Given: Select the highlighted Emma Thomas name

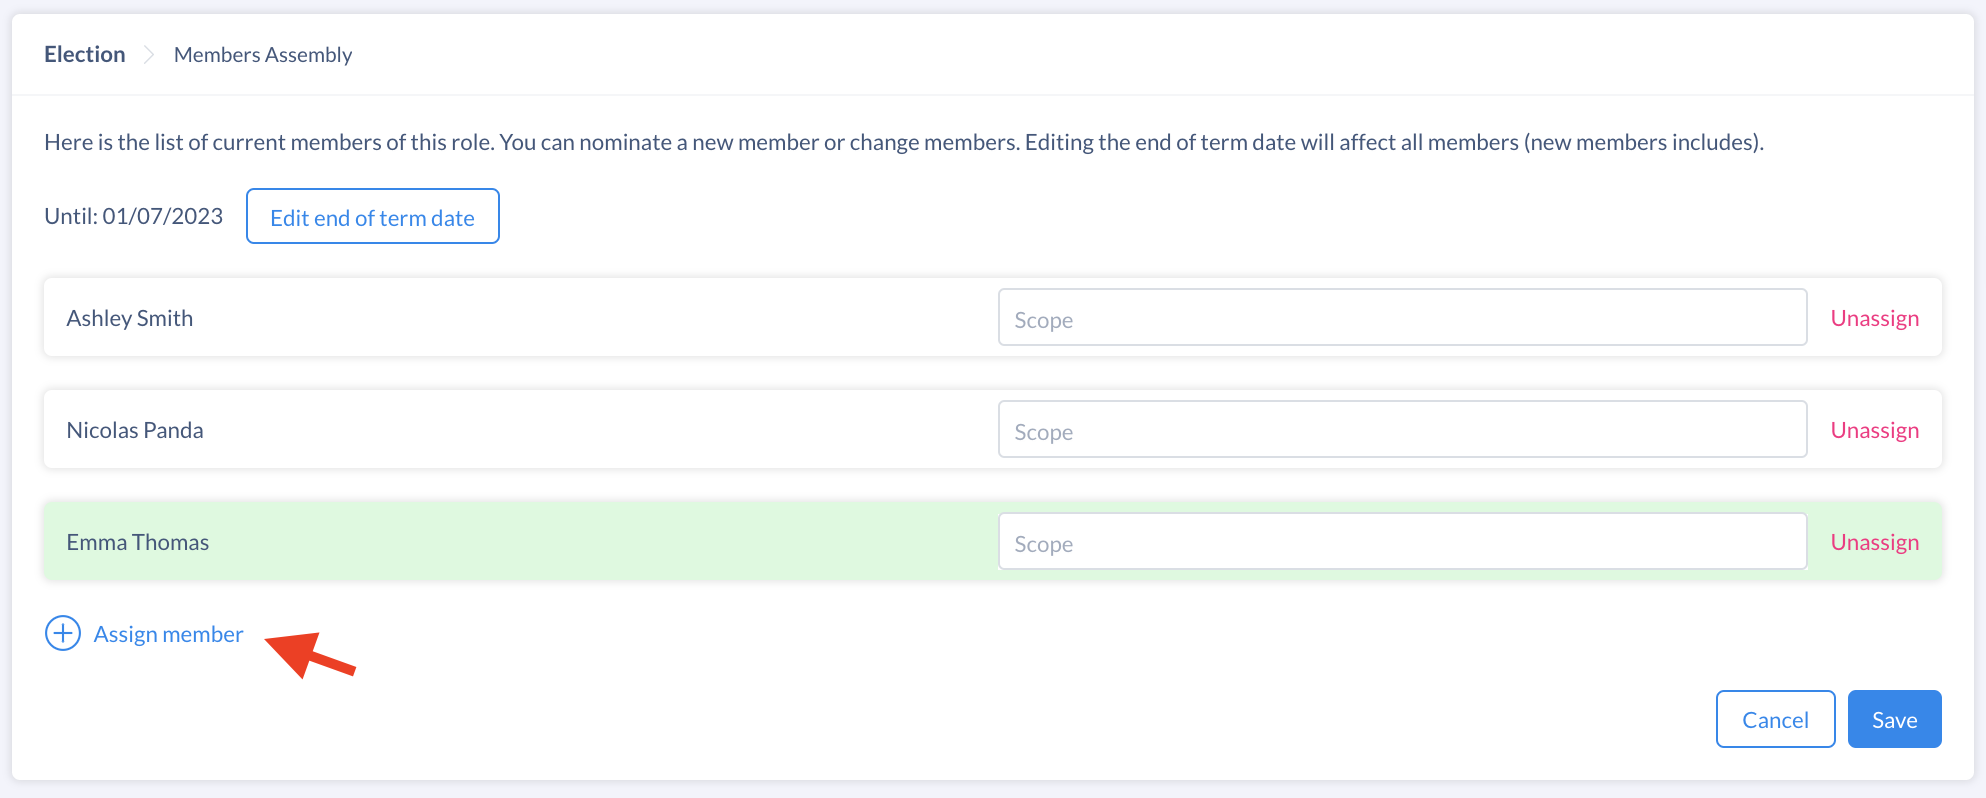Looking at the screenshot, I should click(138, 542).
